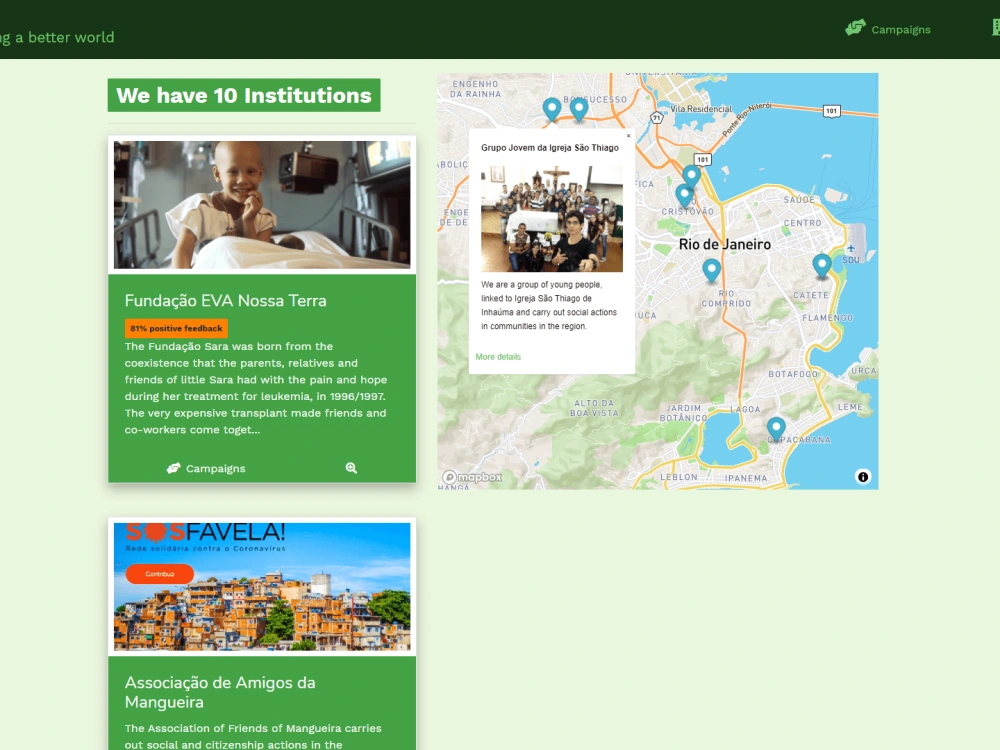Image resolution: width=1000 pixels, height=750 pixels.
Task: Click the handshake icon beside top Campaigns
Action: coord(856,27)
